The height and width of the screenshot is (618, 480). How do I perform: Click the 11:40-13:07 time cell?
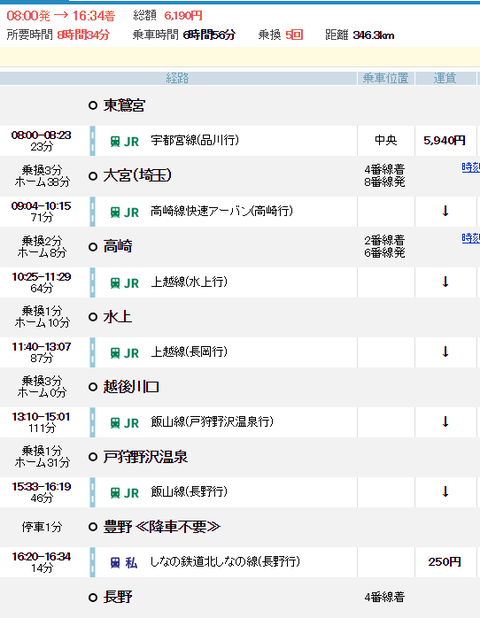[x=41, y=352]
